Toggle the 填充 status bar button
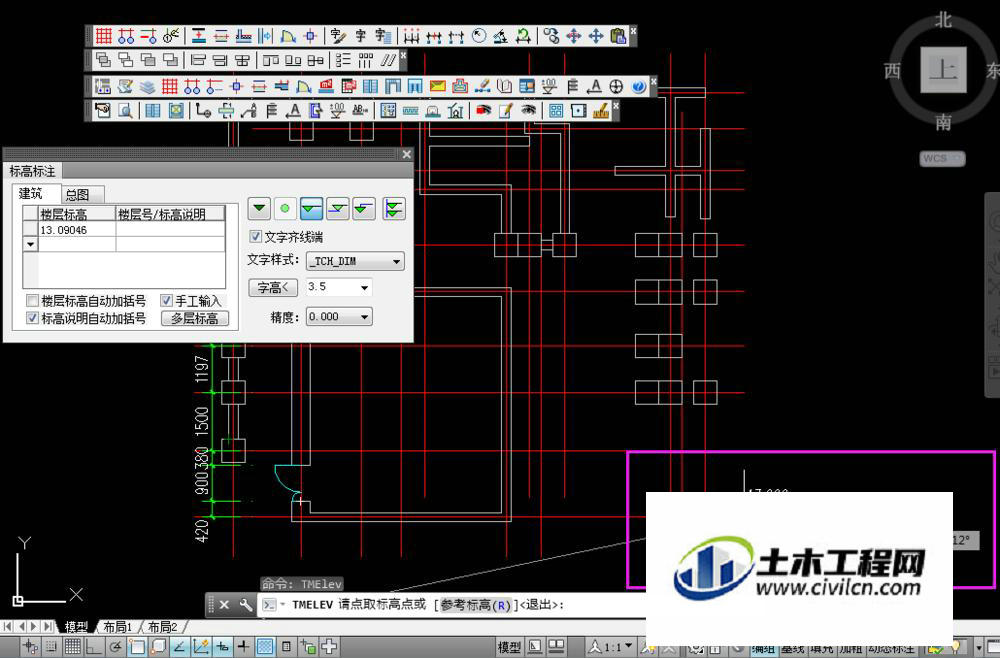This screenshot has width=1000, height=658. point(821,648)
